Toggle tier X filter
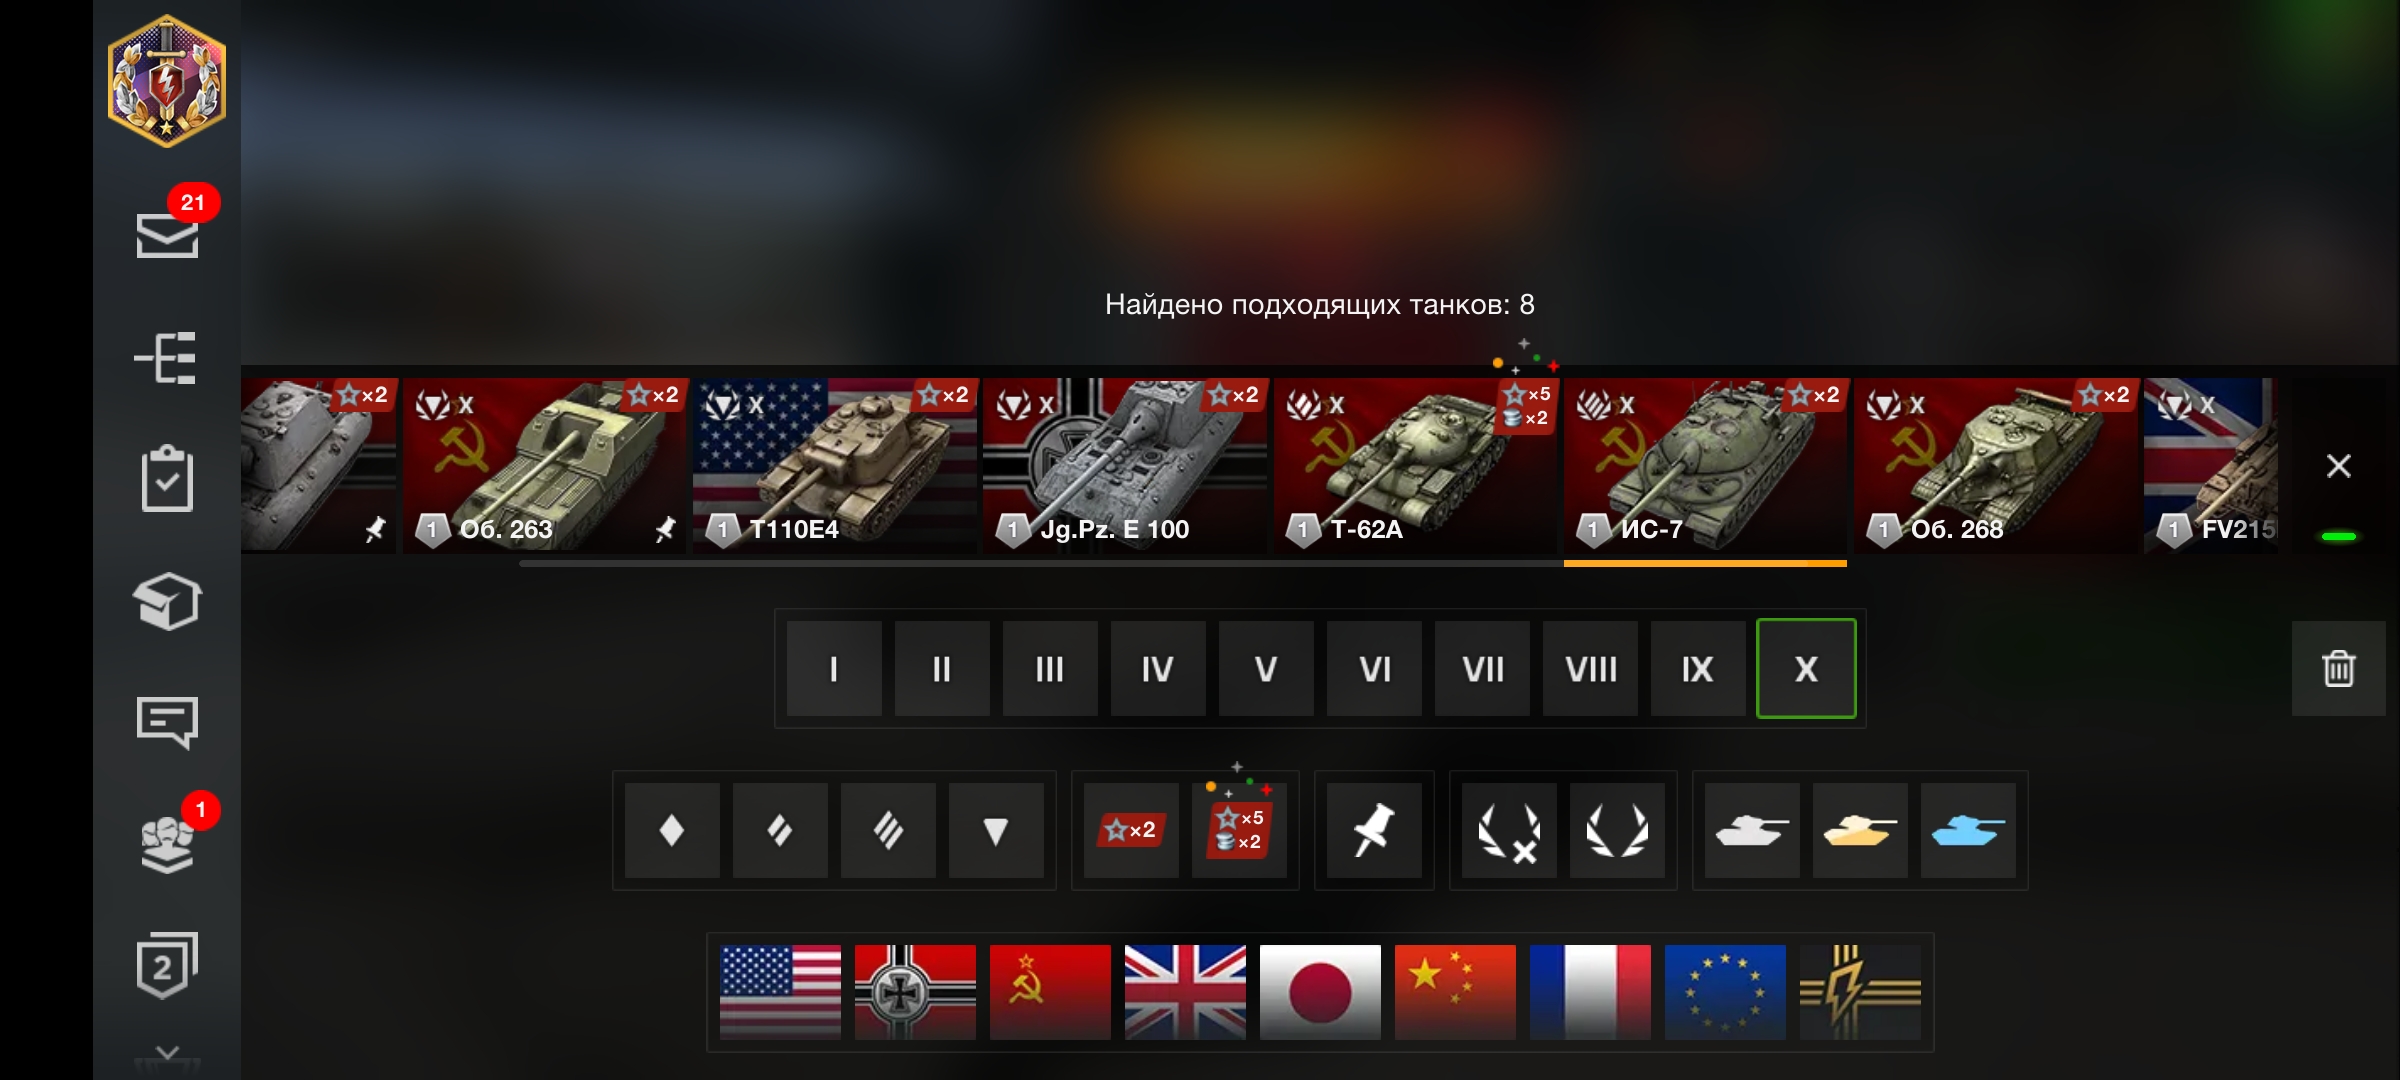2400x1080 pixels. tap(1806, 668)
